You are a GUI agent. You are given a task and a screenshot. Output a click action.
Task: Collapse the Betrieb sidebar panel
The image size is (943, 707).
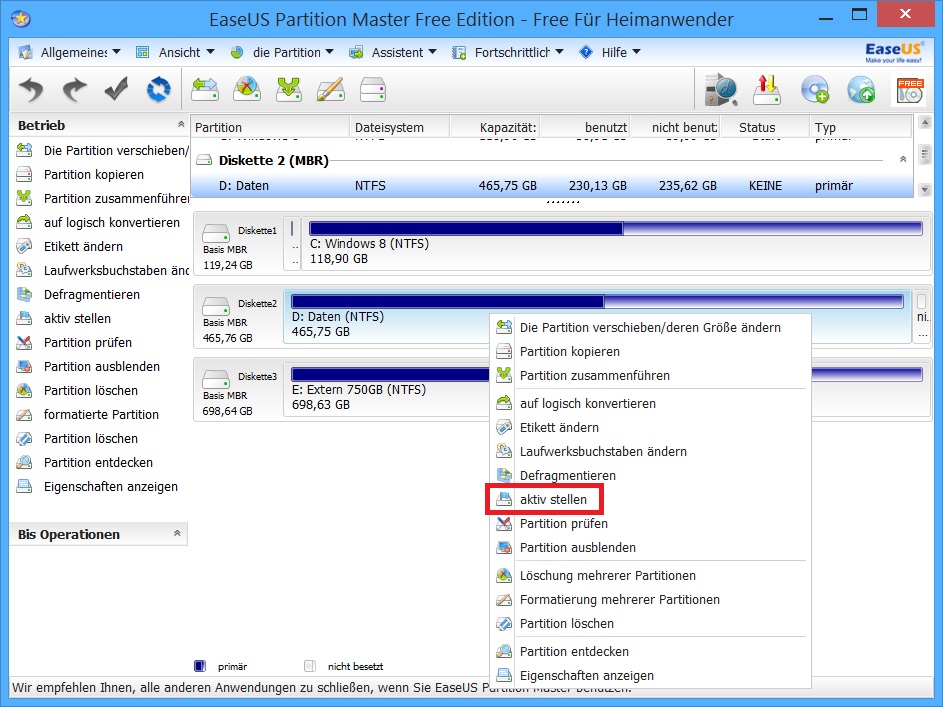[181, 124]
